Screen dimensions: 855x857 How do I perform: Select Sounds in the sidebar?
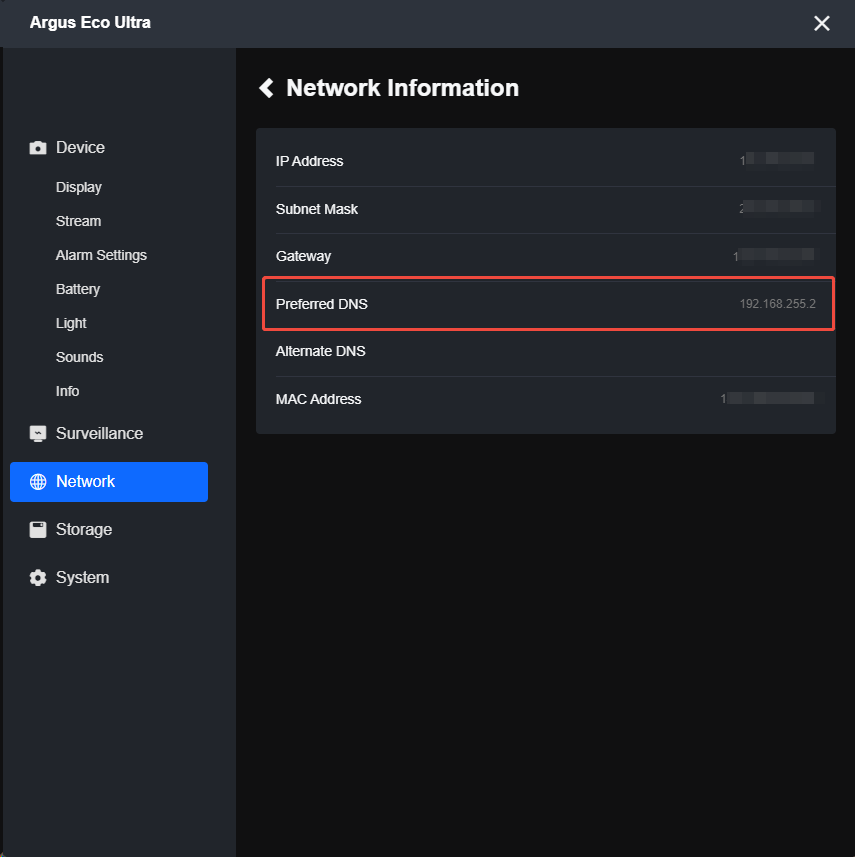pos(79,357)
